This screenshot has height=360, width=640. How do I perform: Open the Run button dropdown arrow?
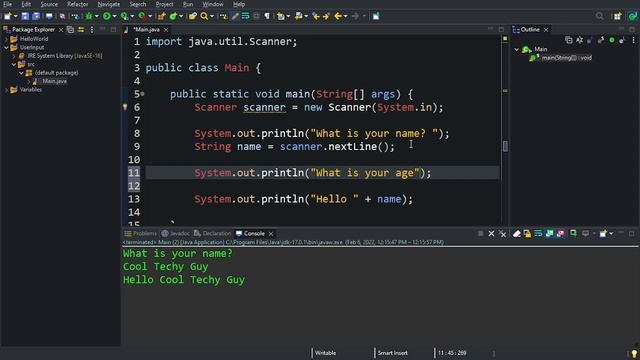click(x=114, y=16)
